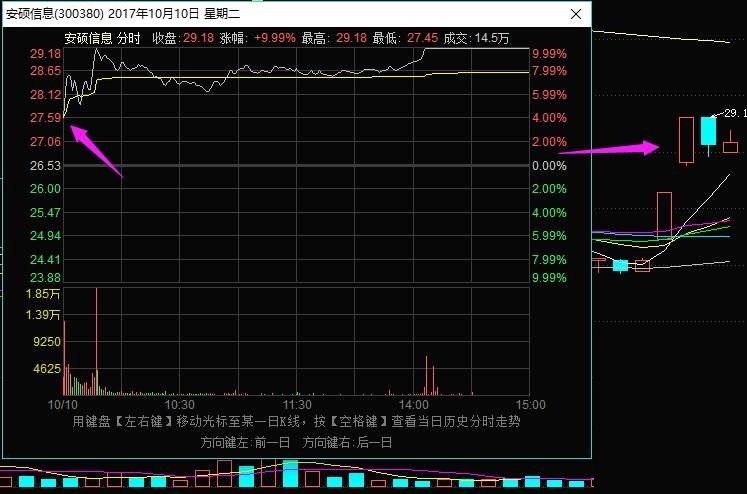The height and width of the screenshot is (494, 747).
Task: Click the 0.00% percent axis label
Action: click(549, 166)
